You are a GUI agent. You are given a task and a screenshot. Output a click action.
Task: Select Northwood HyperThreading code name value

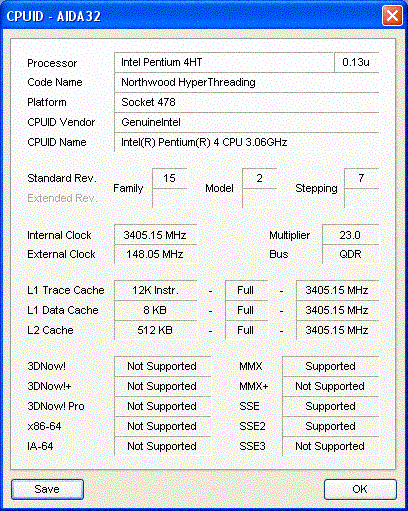247,82
